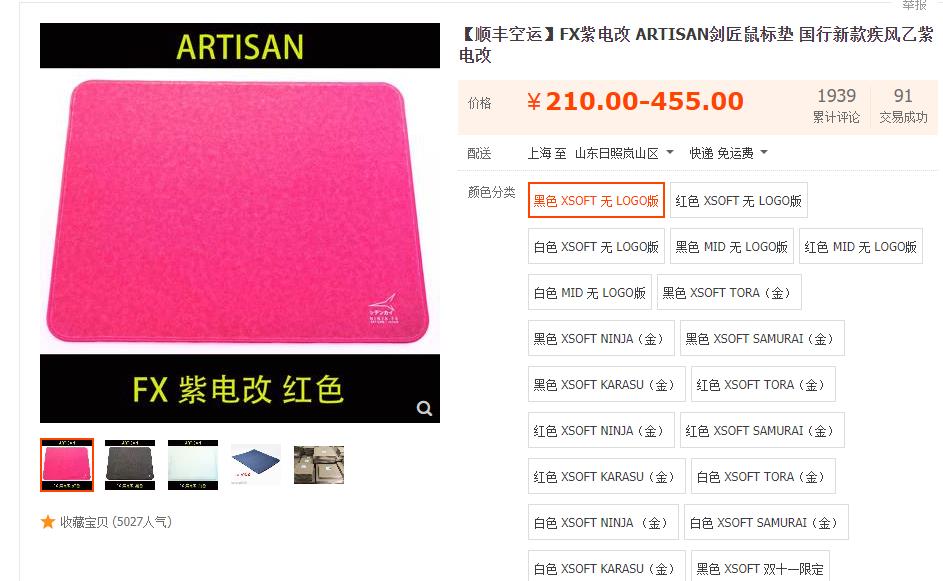The image size is (943, 581).
Task: Open the 山东日照岚山区 destination dropdown
Action: pyautogui.click(x=624, y=153)
